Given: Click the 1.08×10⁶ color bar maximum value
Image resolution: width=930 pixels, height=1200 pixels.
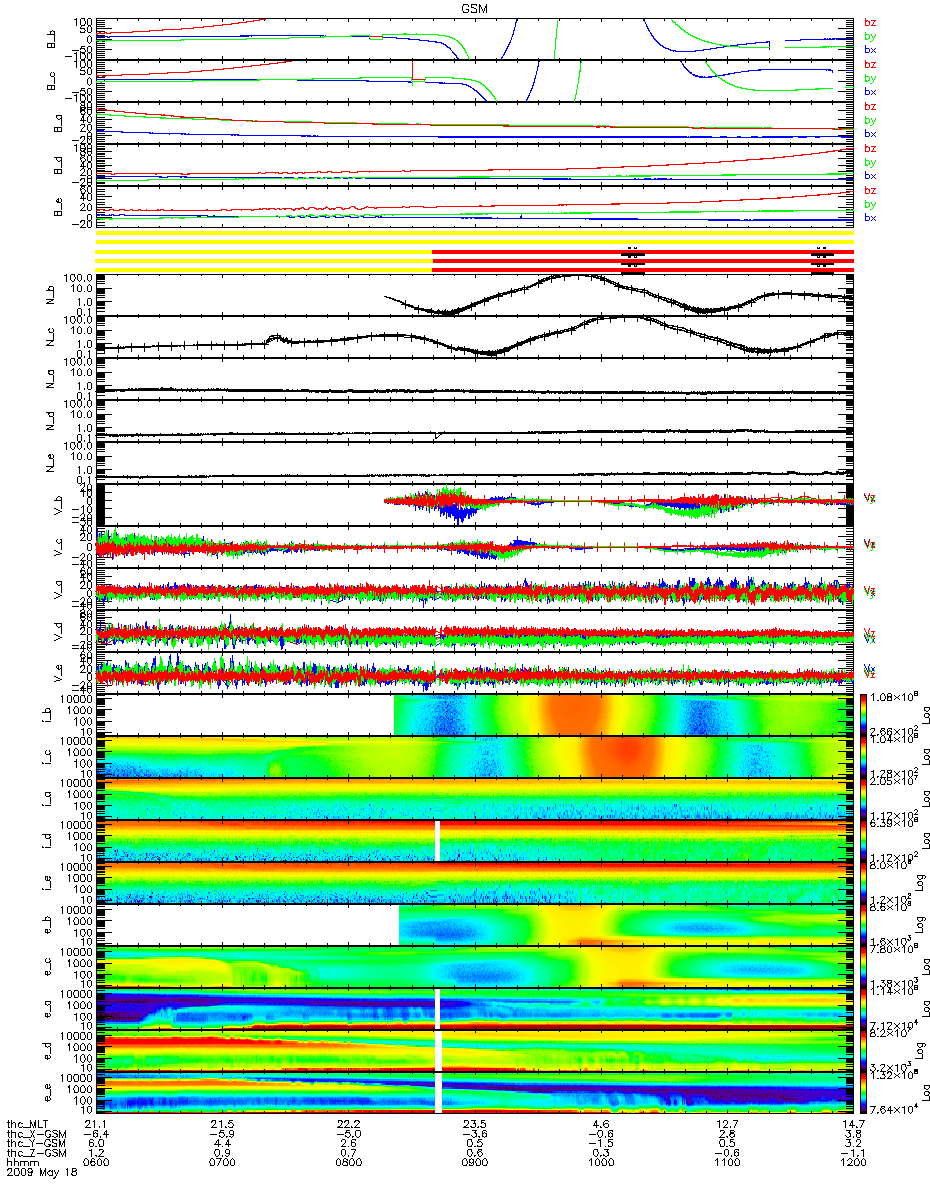Looking at the screenshot, I should 896,695.
